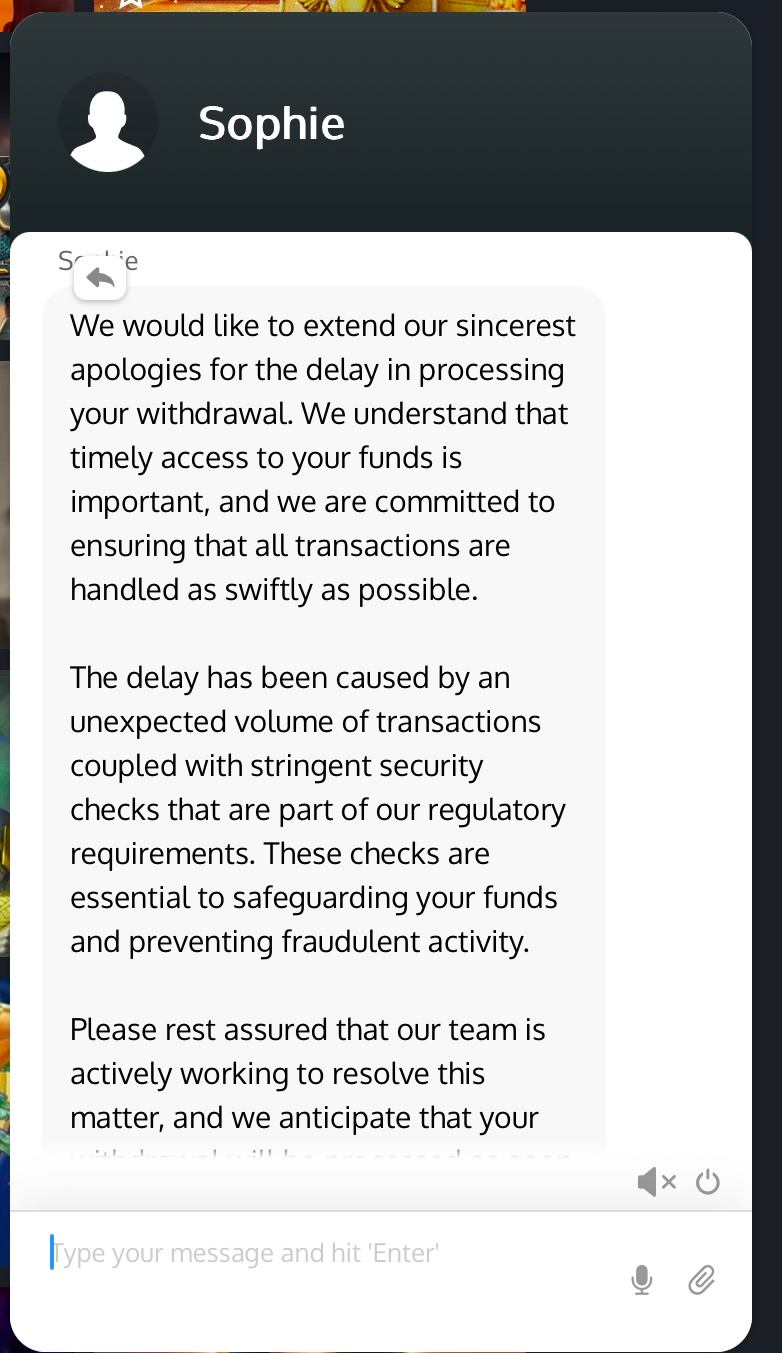The width and height of the screenshot is (782, 1353).
Task: Click the agent name Sophie in header
Action: (x=271, y=124)
